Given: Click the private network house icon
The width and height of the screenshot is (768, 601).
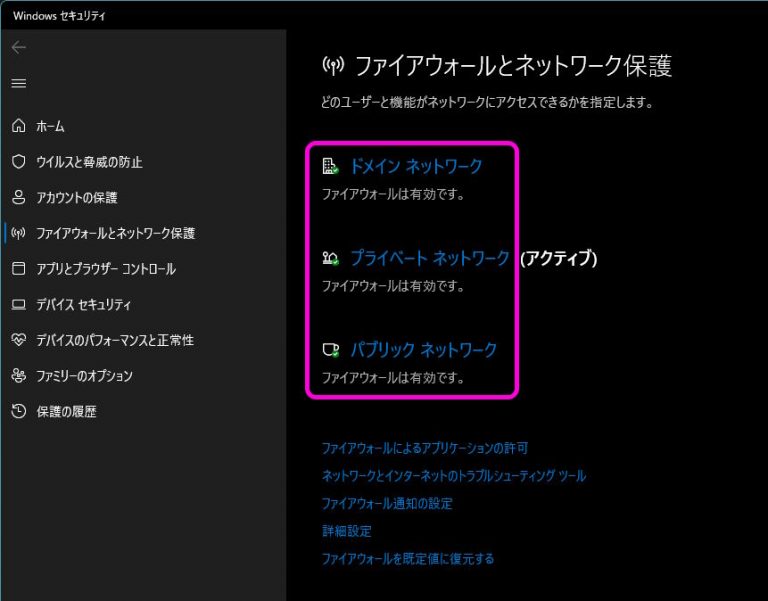Looking at the screenshot, I should (331, 258).
